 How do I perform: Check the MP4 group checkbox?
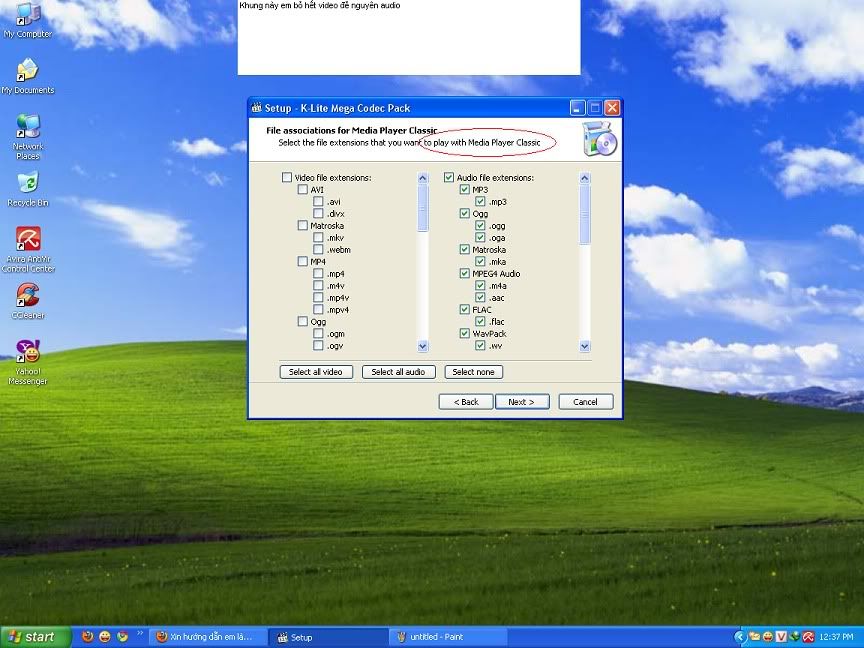coord(303,261)
